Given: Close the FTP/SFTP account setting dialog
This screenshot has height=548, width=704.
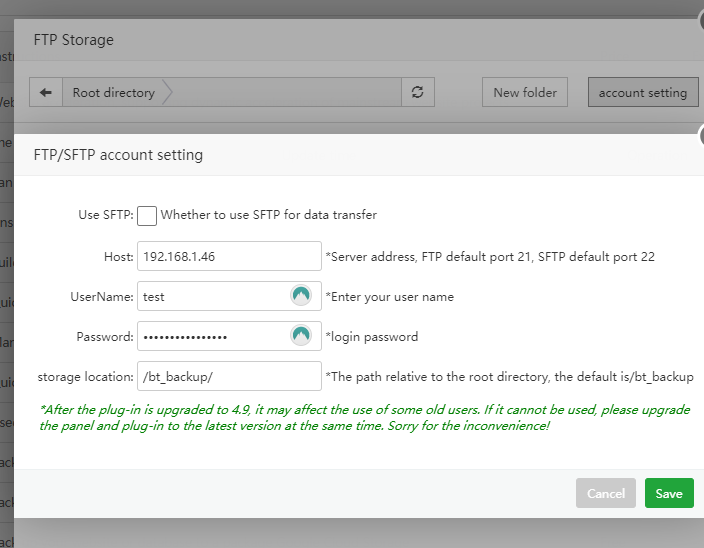Looking at the screenshot, I should tap(700, 139).
